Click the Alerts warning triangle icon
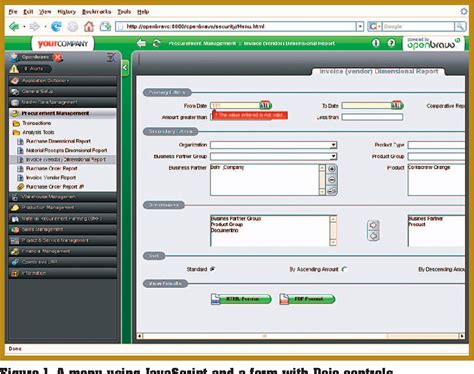Screen dimensions: 474x374 (x=14, y=69)
